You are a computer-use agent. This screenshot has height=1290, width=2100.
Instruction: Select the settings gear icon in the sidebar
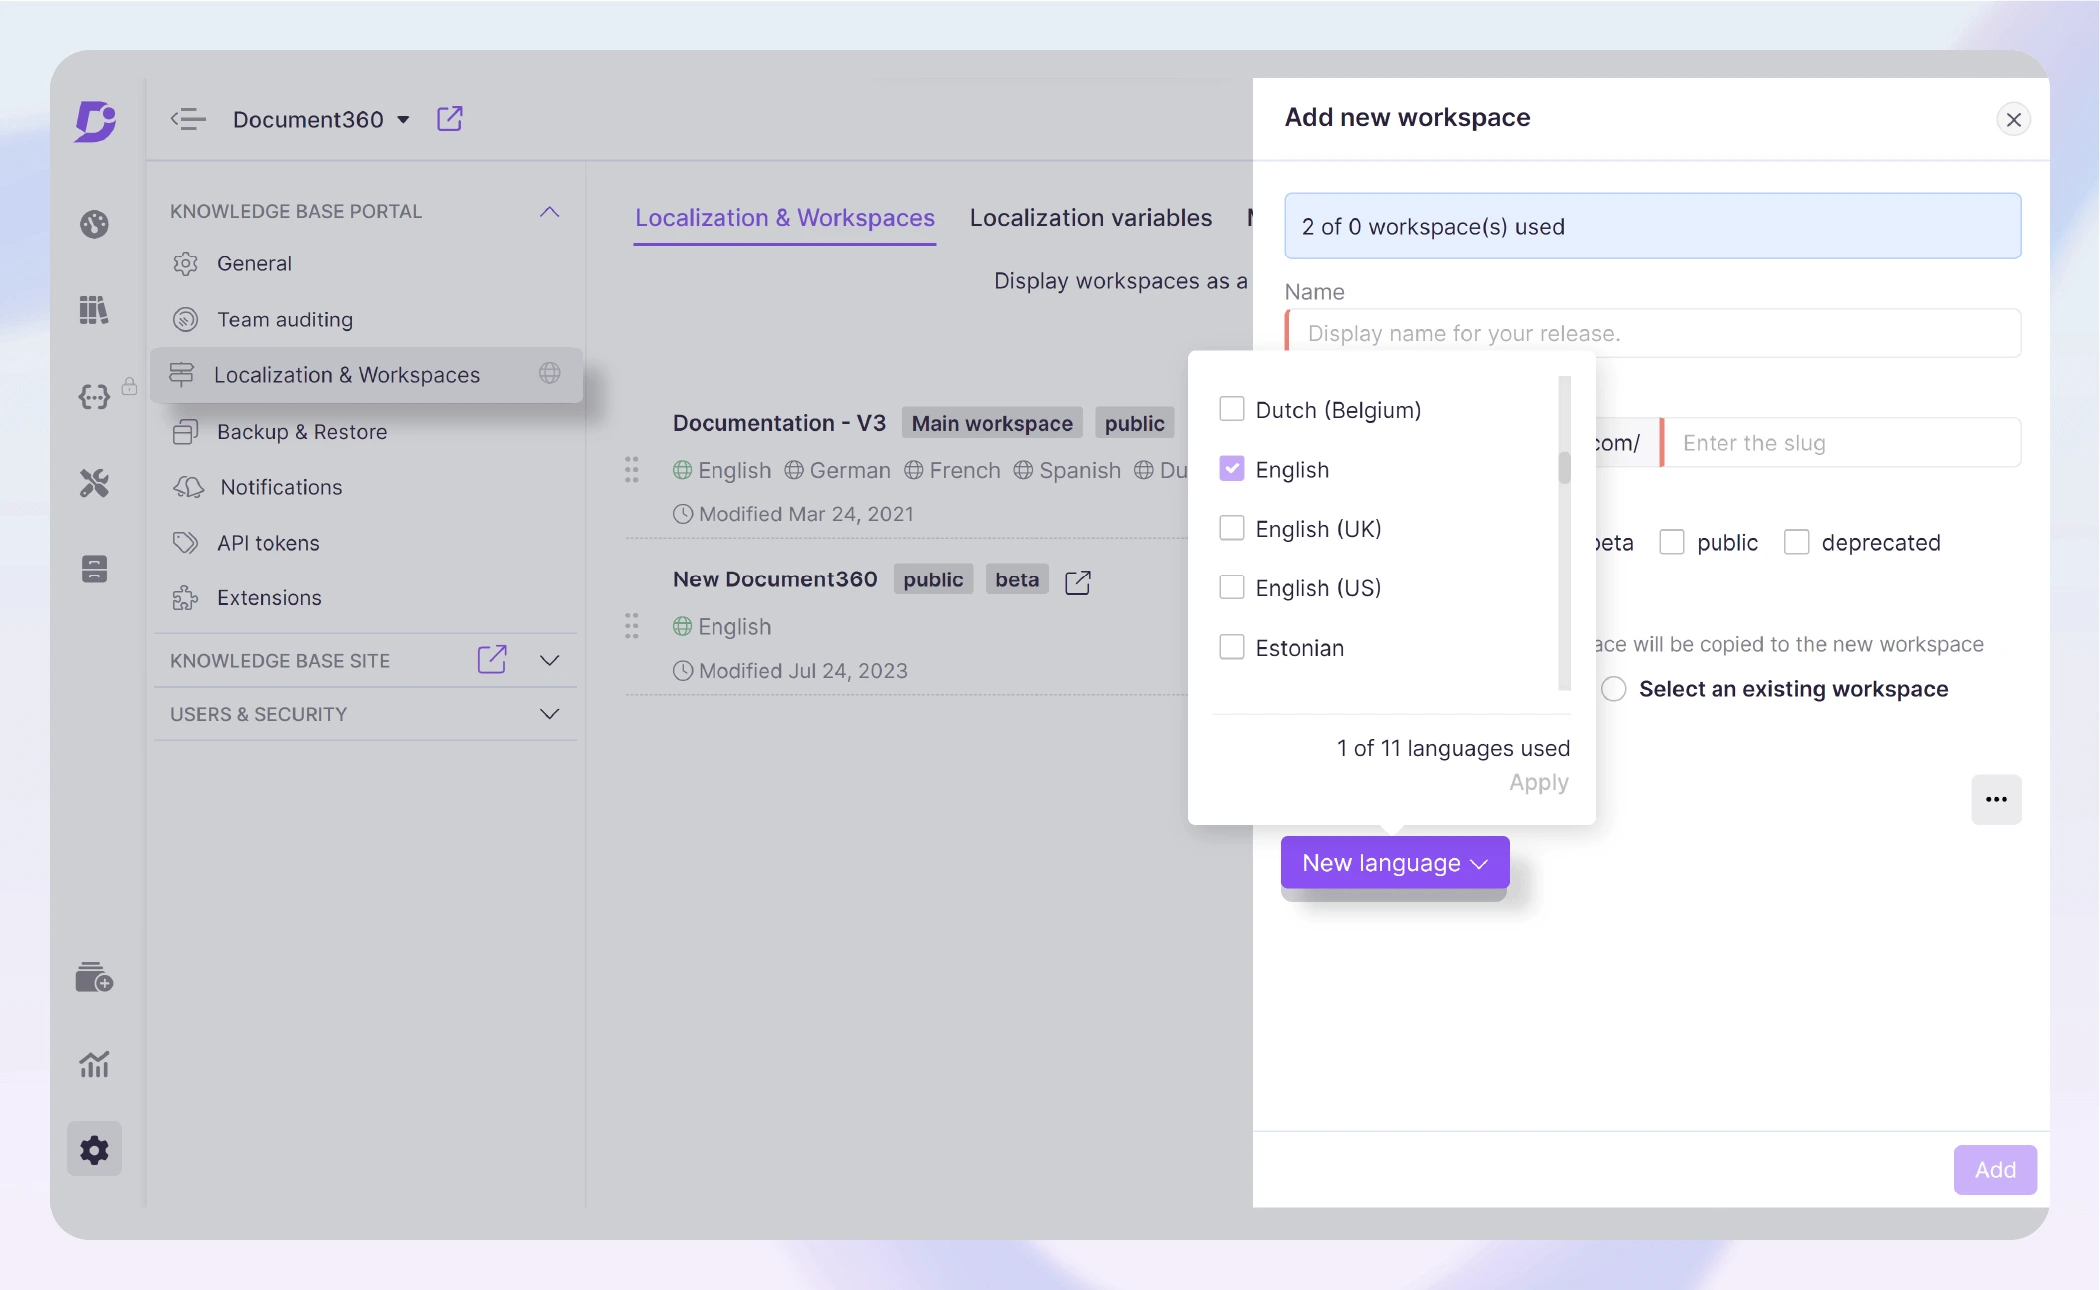point(93,1149)
